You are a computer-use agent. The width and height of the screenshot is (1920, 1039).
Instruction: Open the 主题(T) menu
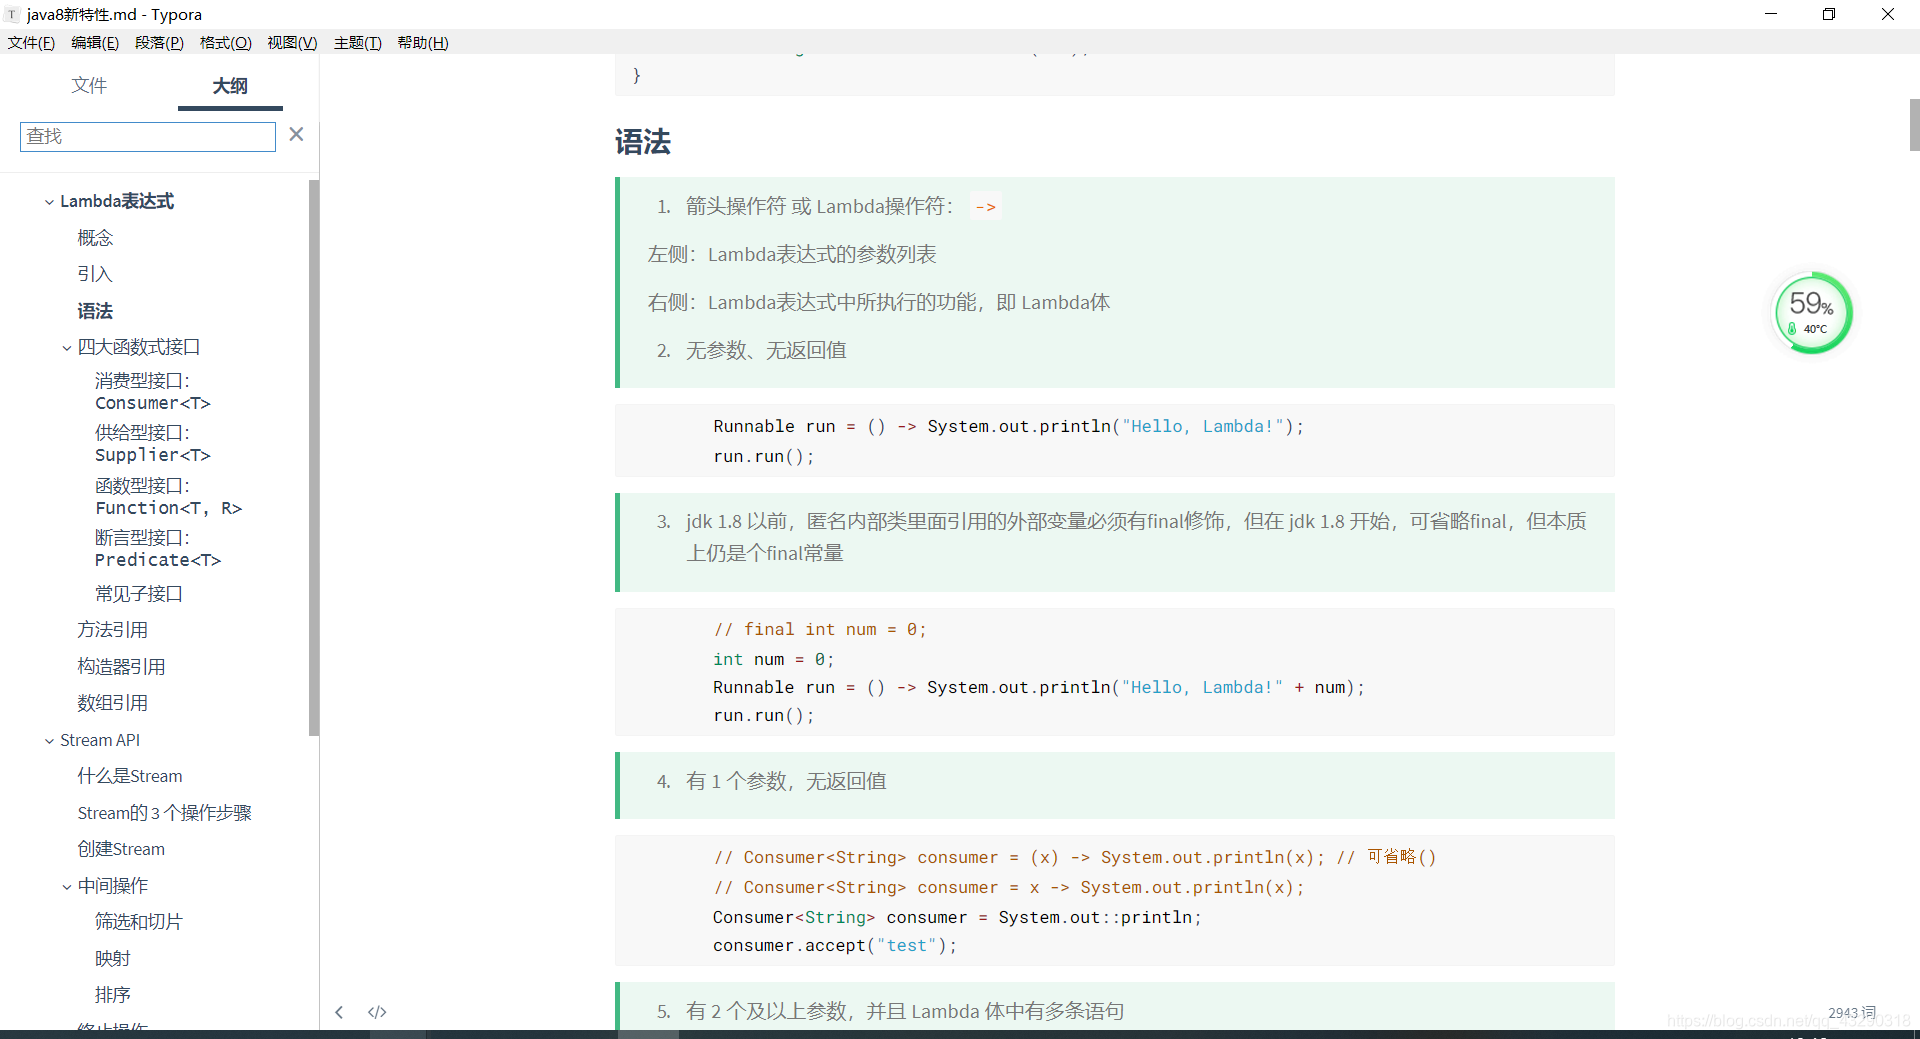[357, 42]
